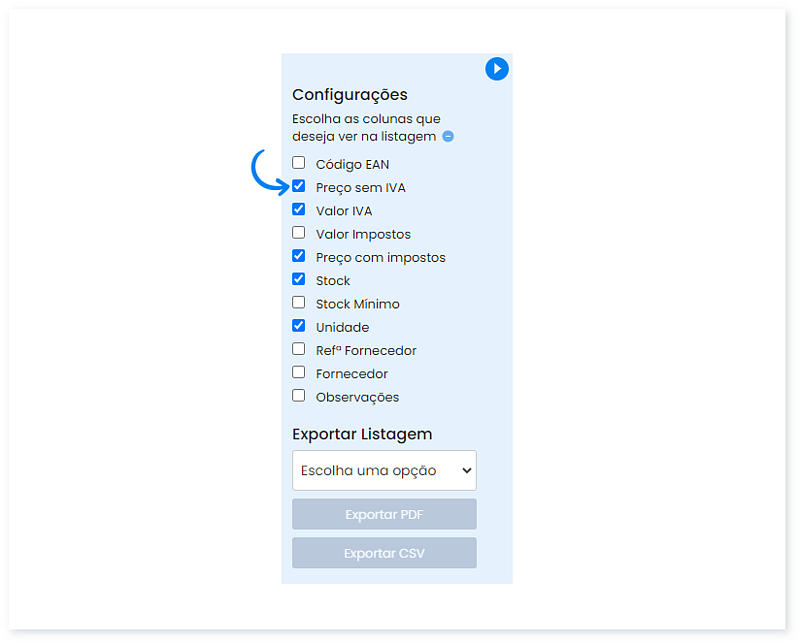The width and height of the screenshot is (800, 644).
Task: Click the dropdown chevron arrow
Action: click(466, 470)
